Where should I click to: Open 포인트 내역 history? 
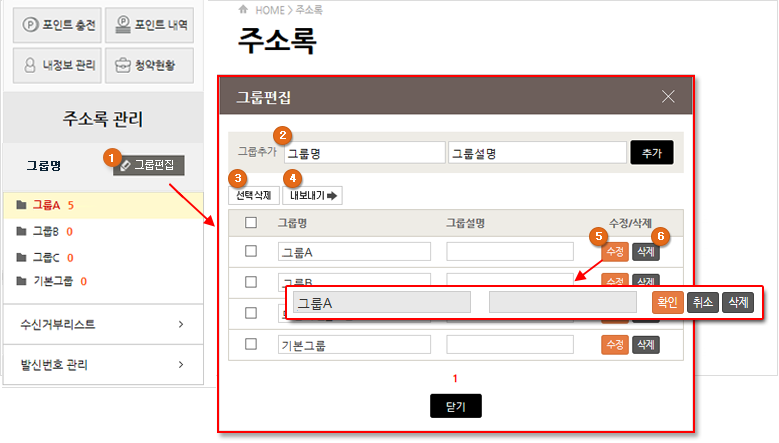click(151, 27)
